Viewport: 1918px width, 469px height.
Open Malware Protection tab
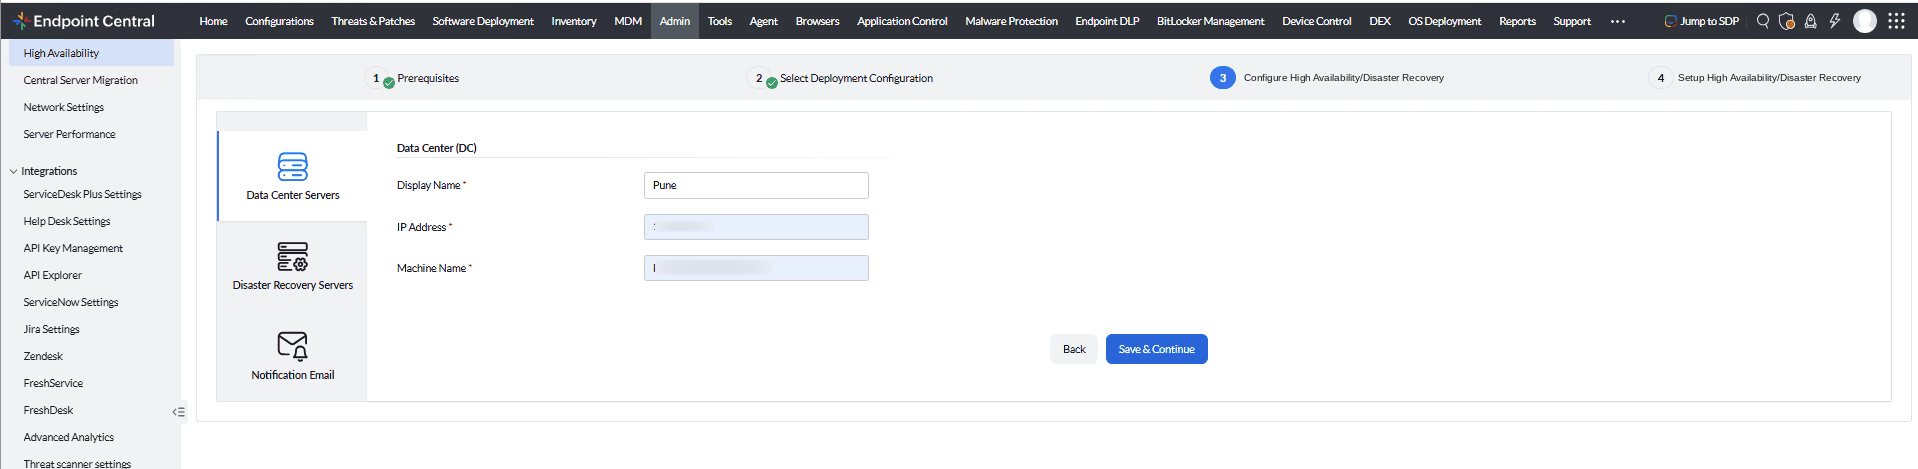point(1011,21)
